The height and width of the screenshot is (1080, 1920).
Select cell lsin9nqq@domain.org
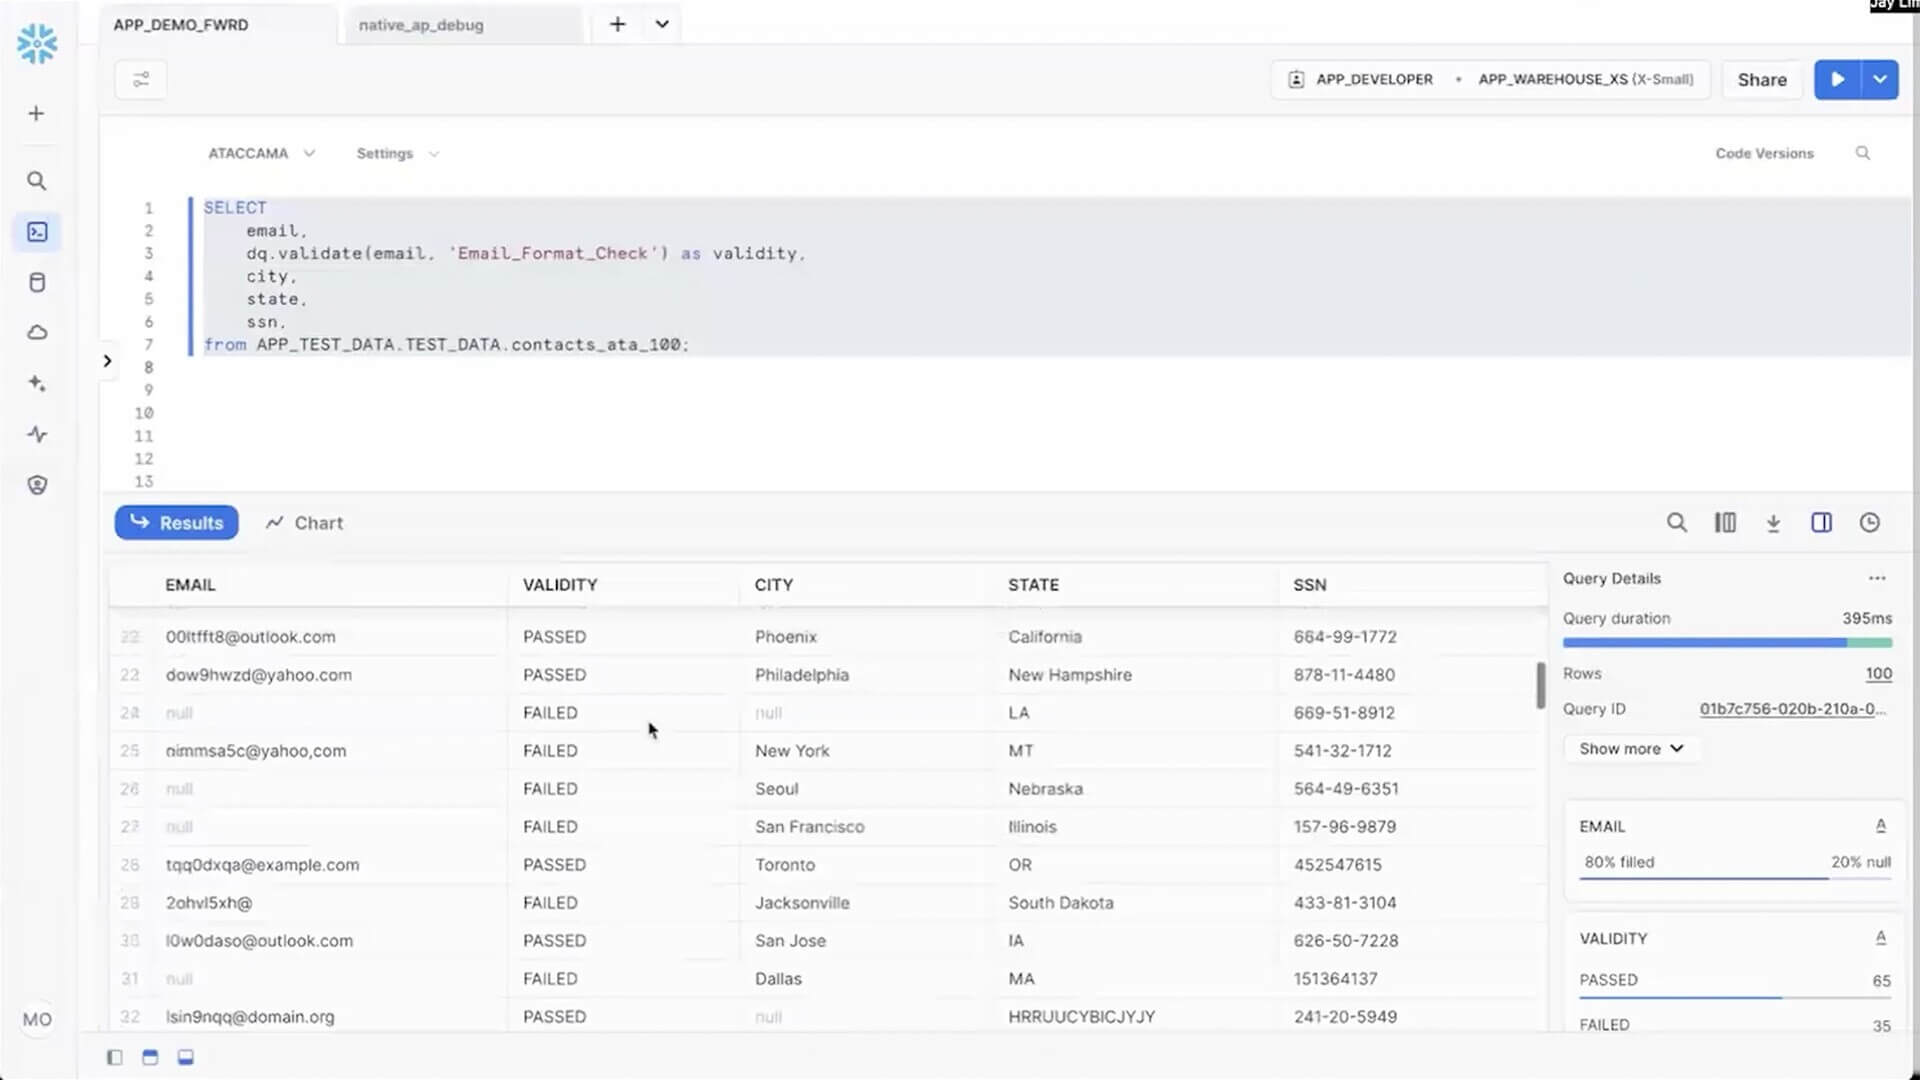coord(250,1017)
